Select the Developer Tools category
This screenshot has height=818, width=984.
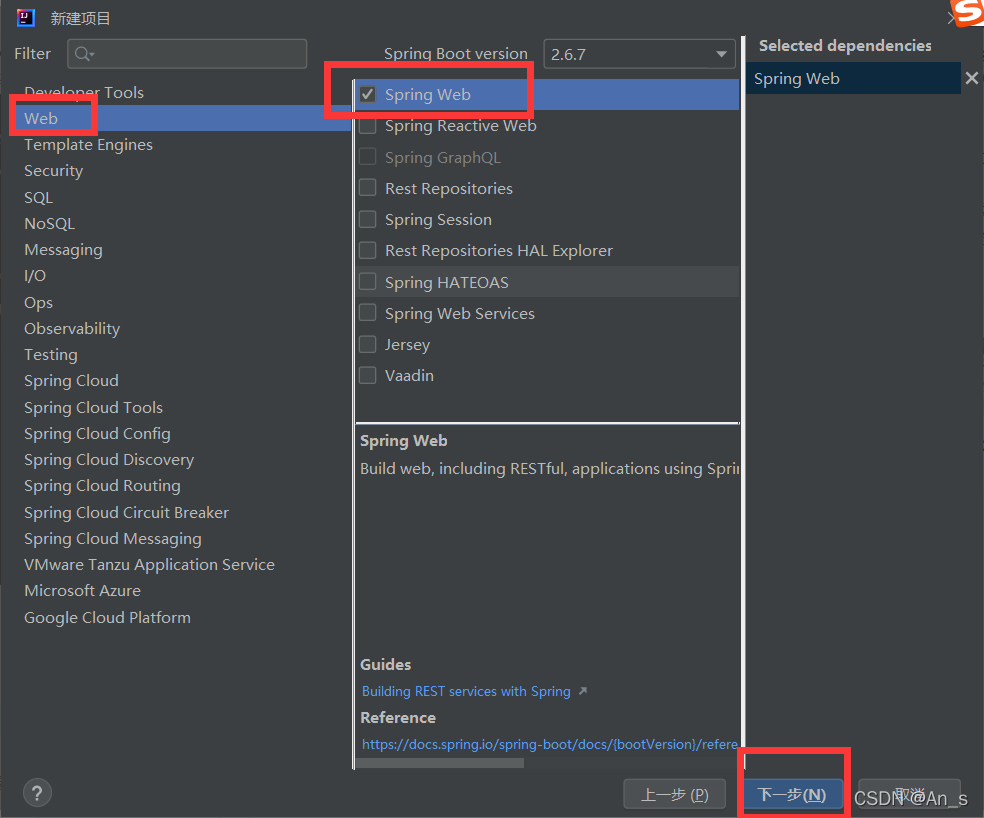pyautogui.click(x=84, y=92)
